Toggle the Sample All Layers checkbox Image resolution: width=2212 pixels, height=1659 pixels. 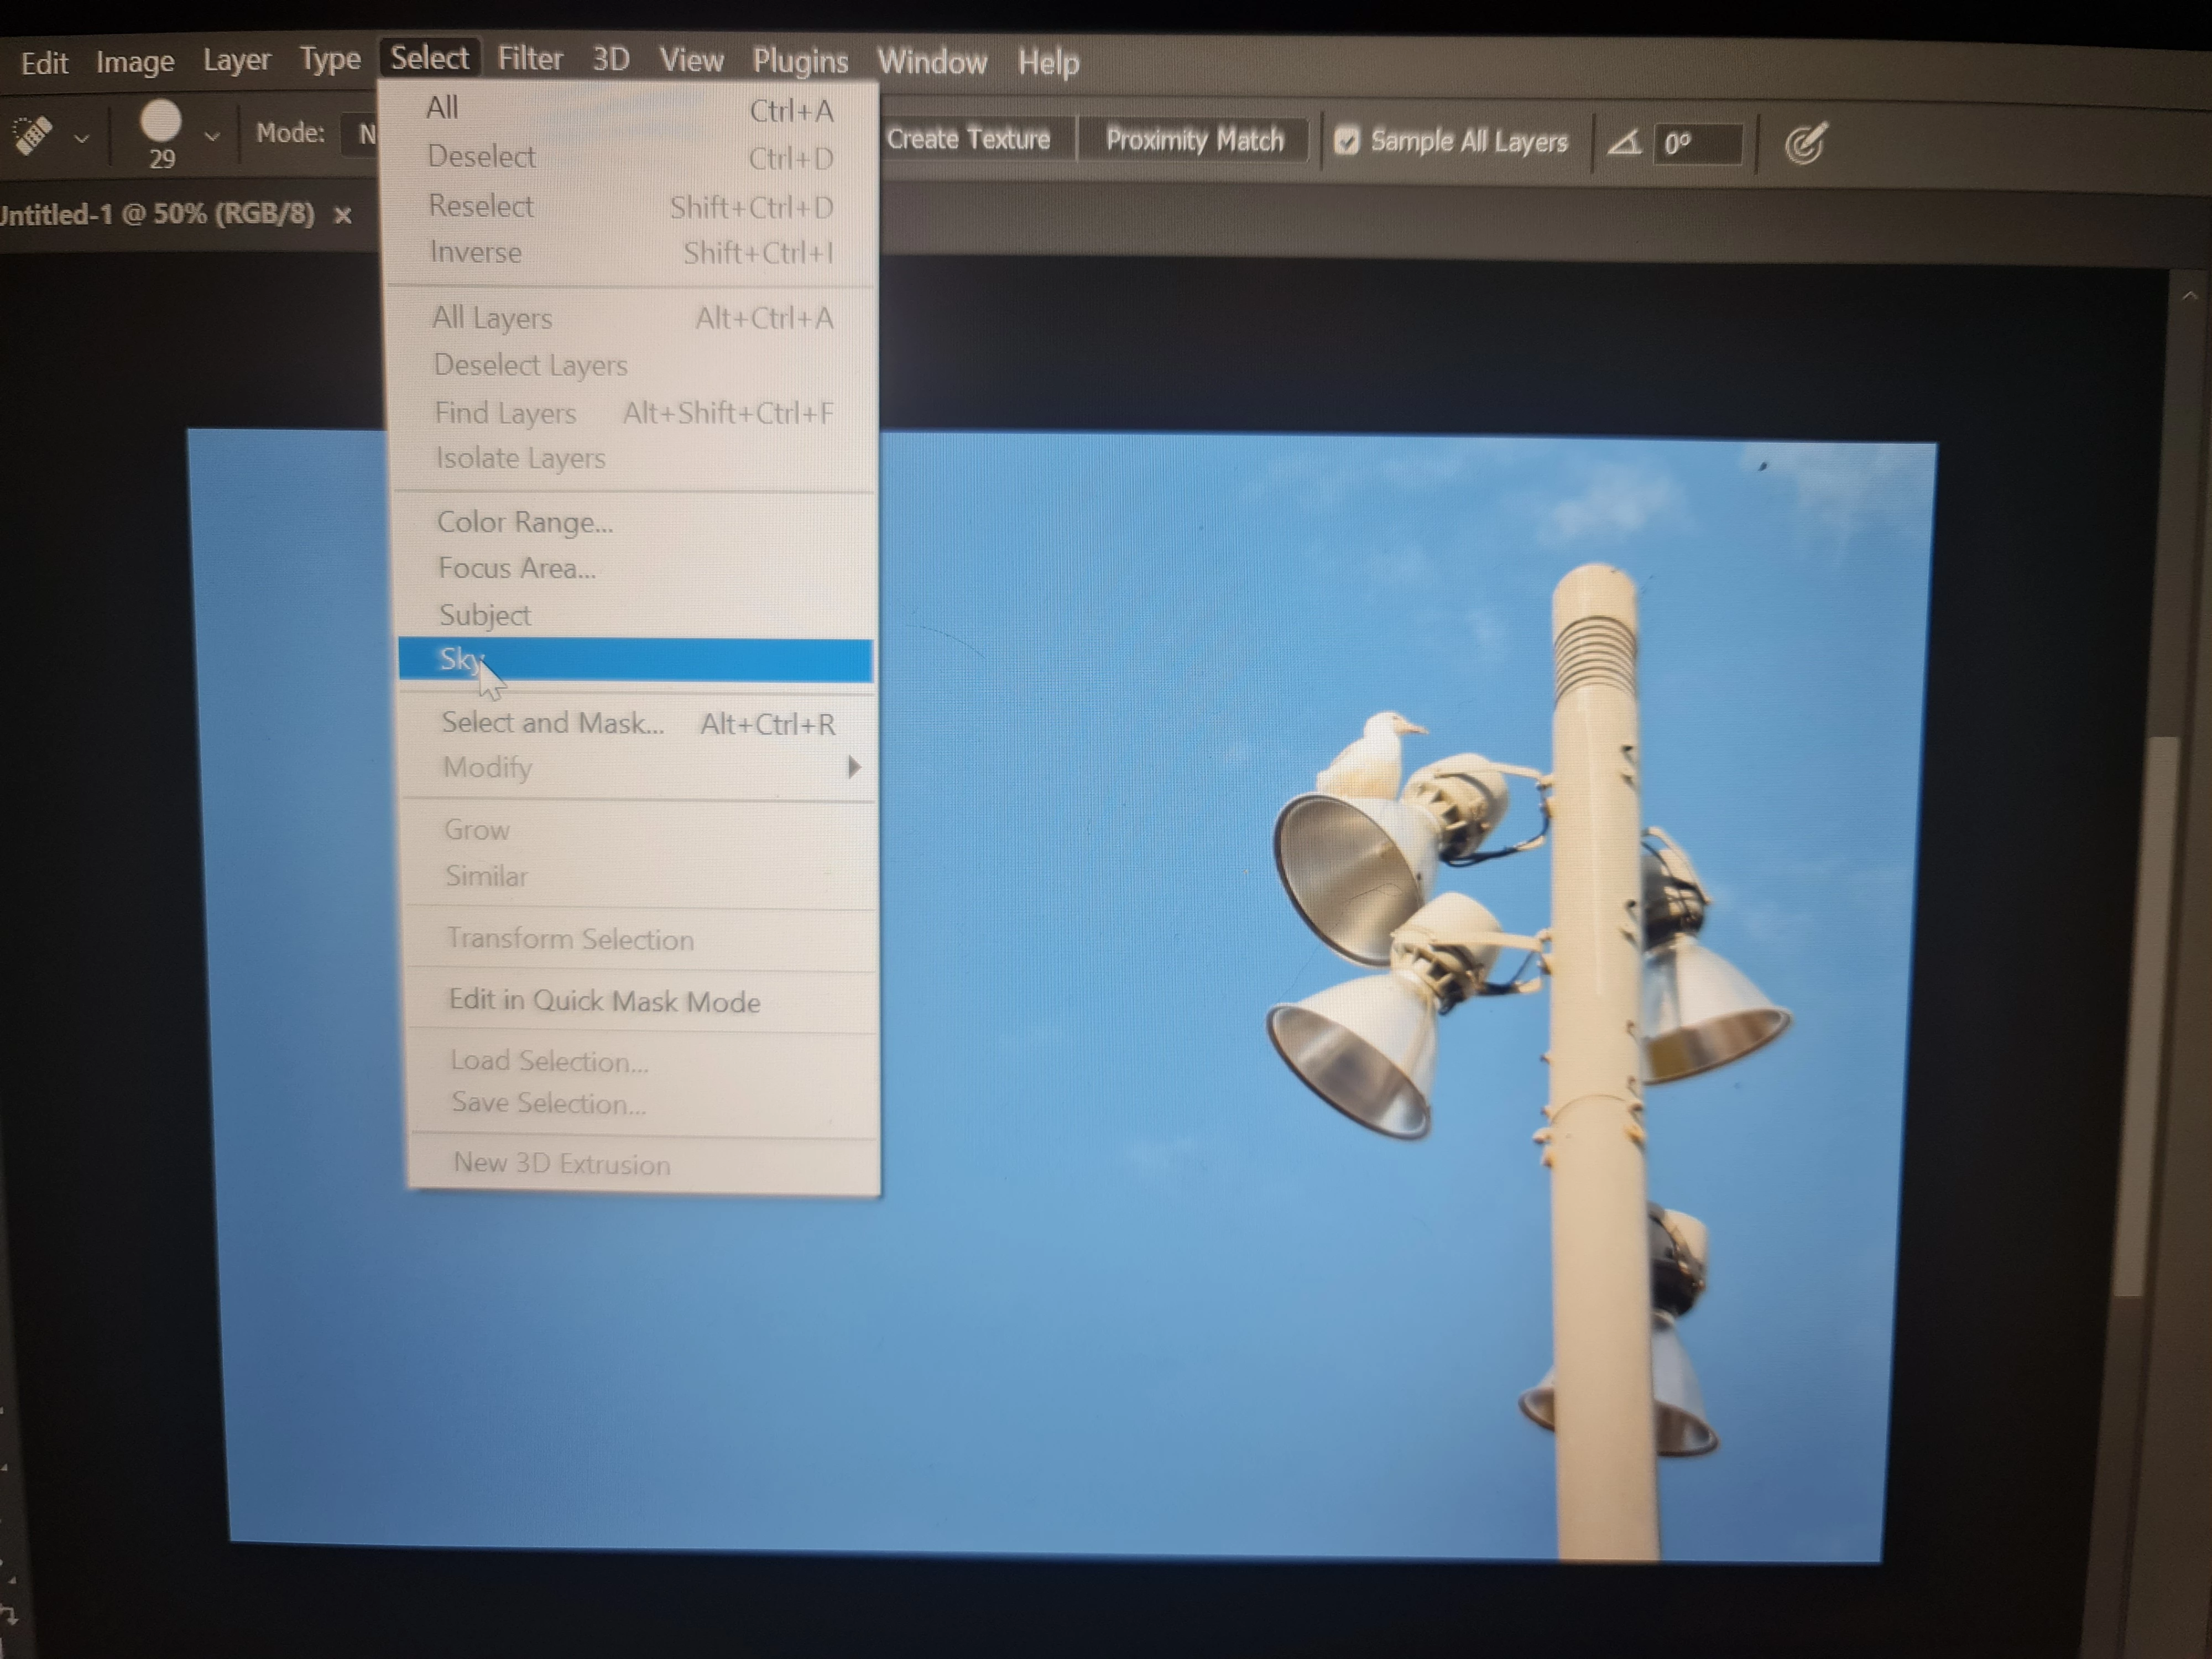[x=1347, y=141]
